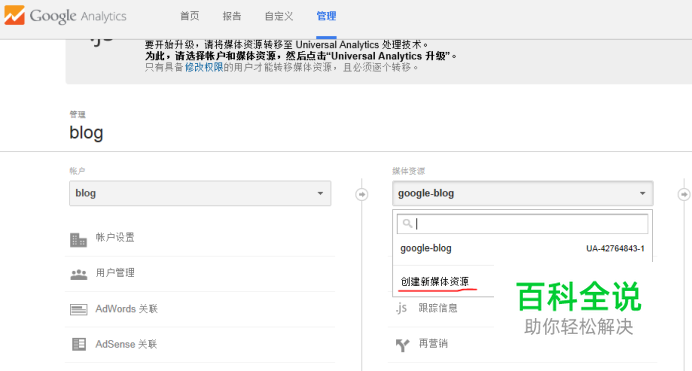Click the UA-42764843-1 tracking ID
This screenshot has height=371, width=692.
click(x=615, y=249)
